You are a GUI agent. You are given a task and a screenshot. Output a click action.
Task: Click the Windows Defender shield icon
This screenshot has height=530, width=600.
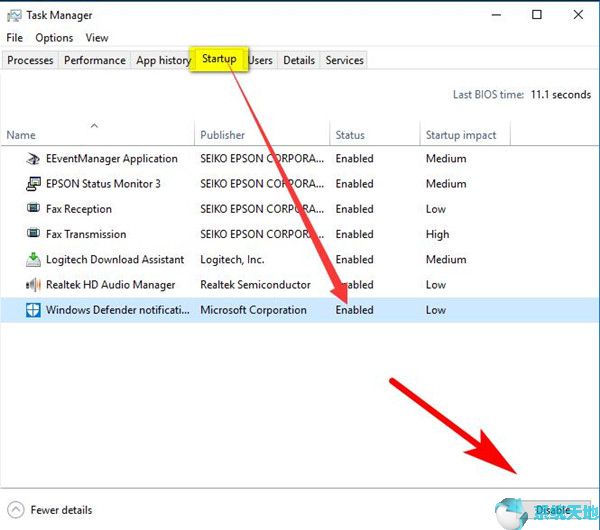tap(33, 310)
